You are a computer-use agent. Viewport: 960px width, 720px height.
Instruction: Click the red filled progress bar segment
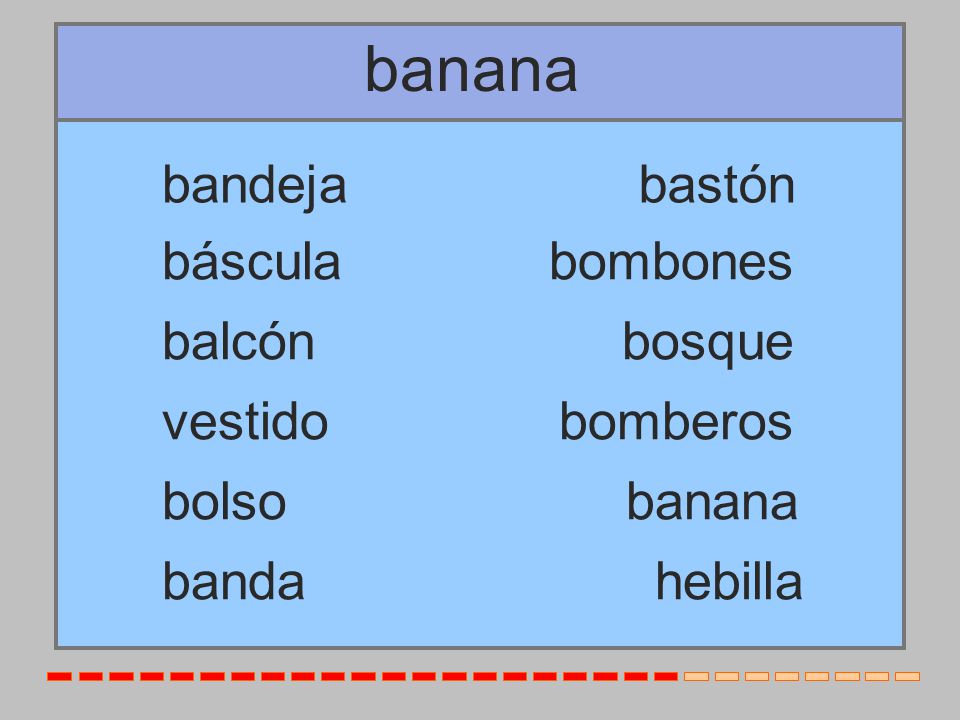pos(362,677)
